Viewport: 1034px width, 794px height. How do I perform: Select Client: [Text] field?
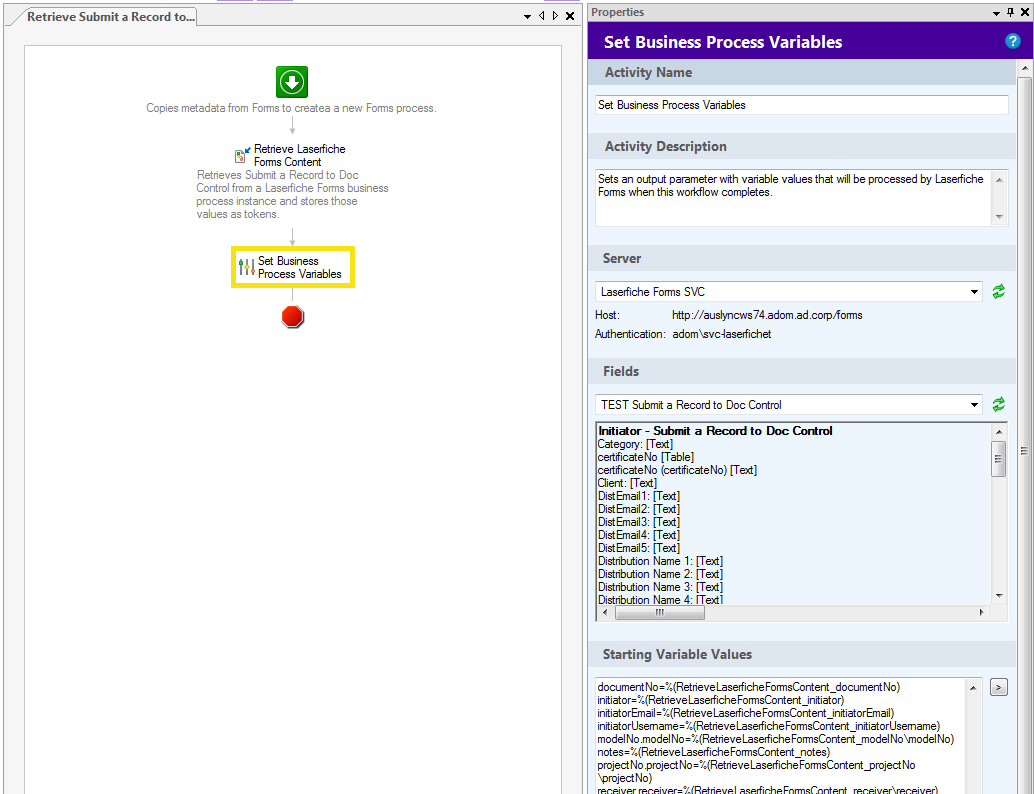point(627,483)
